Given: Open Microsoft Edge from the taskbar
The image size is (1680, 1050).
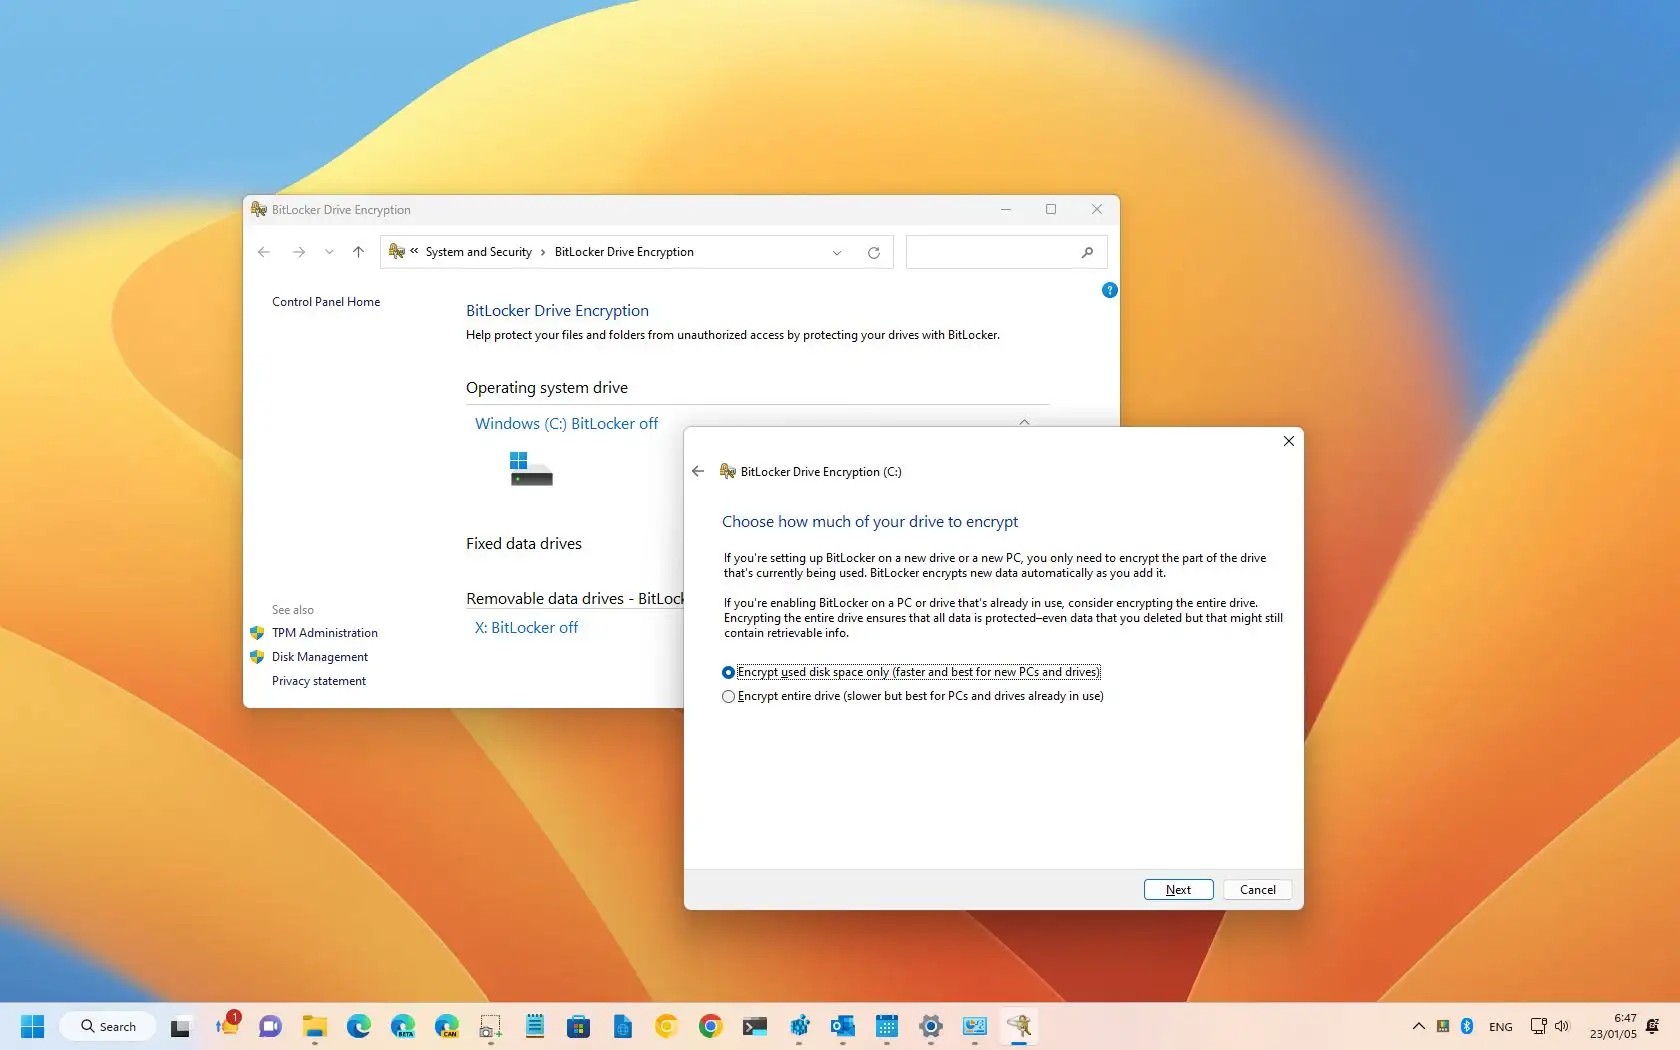Looking at the screenshot, I should click(359, 1026).
